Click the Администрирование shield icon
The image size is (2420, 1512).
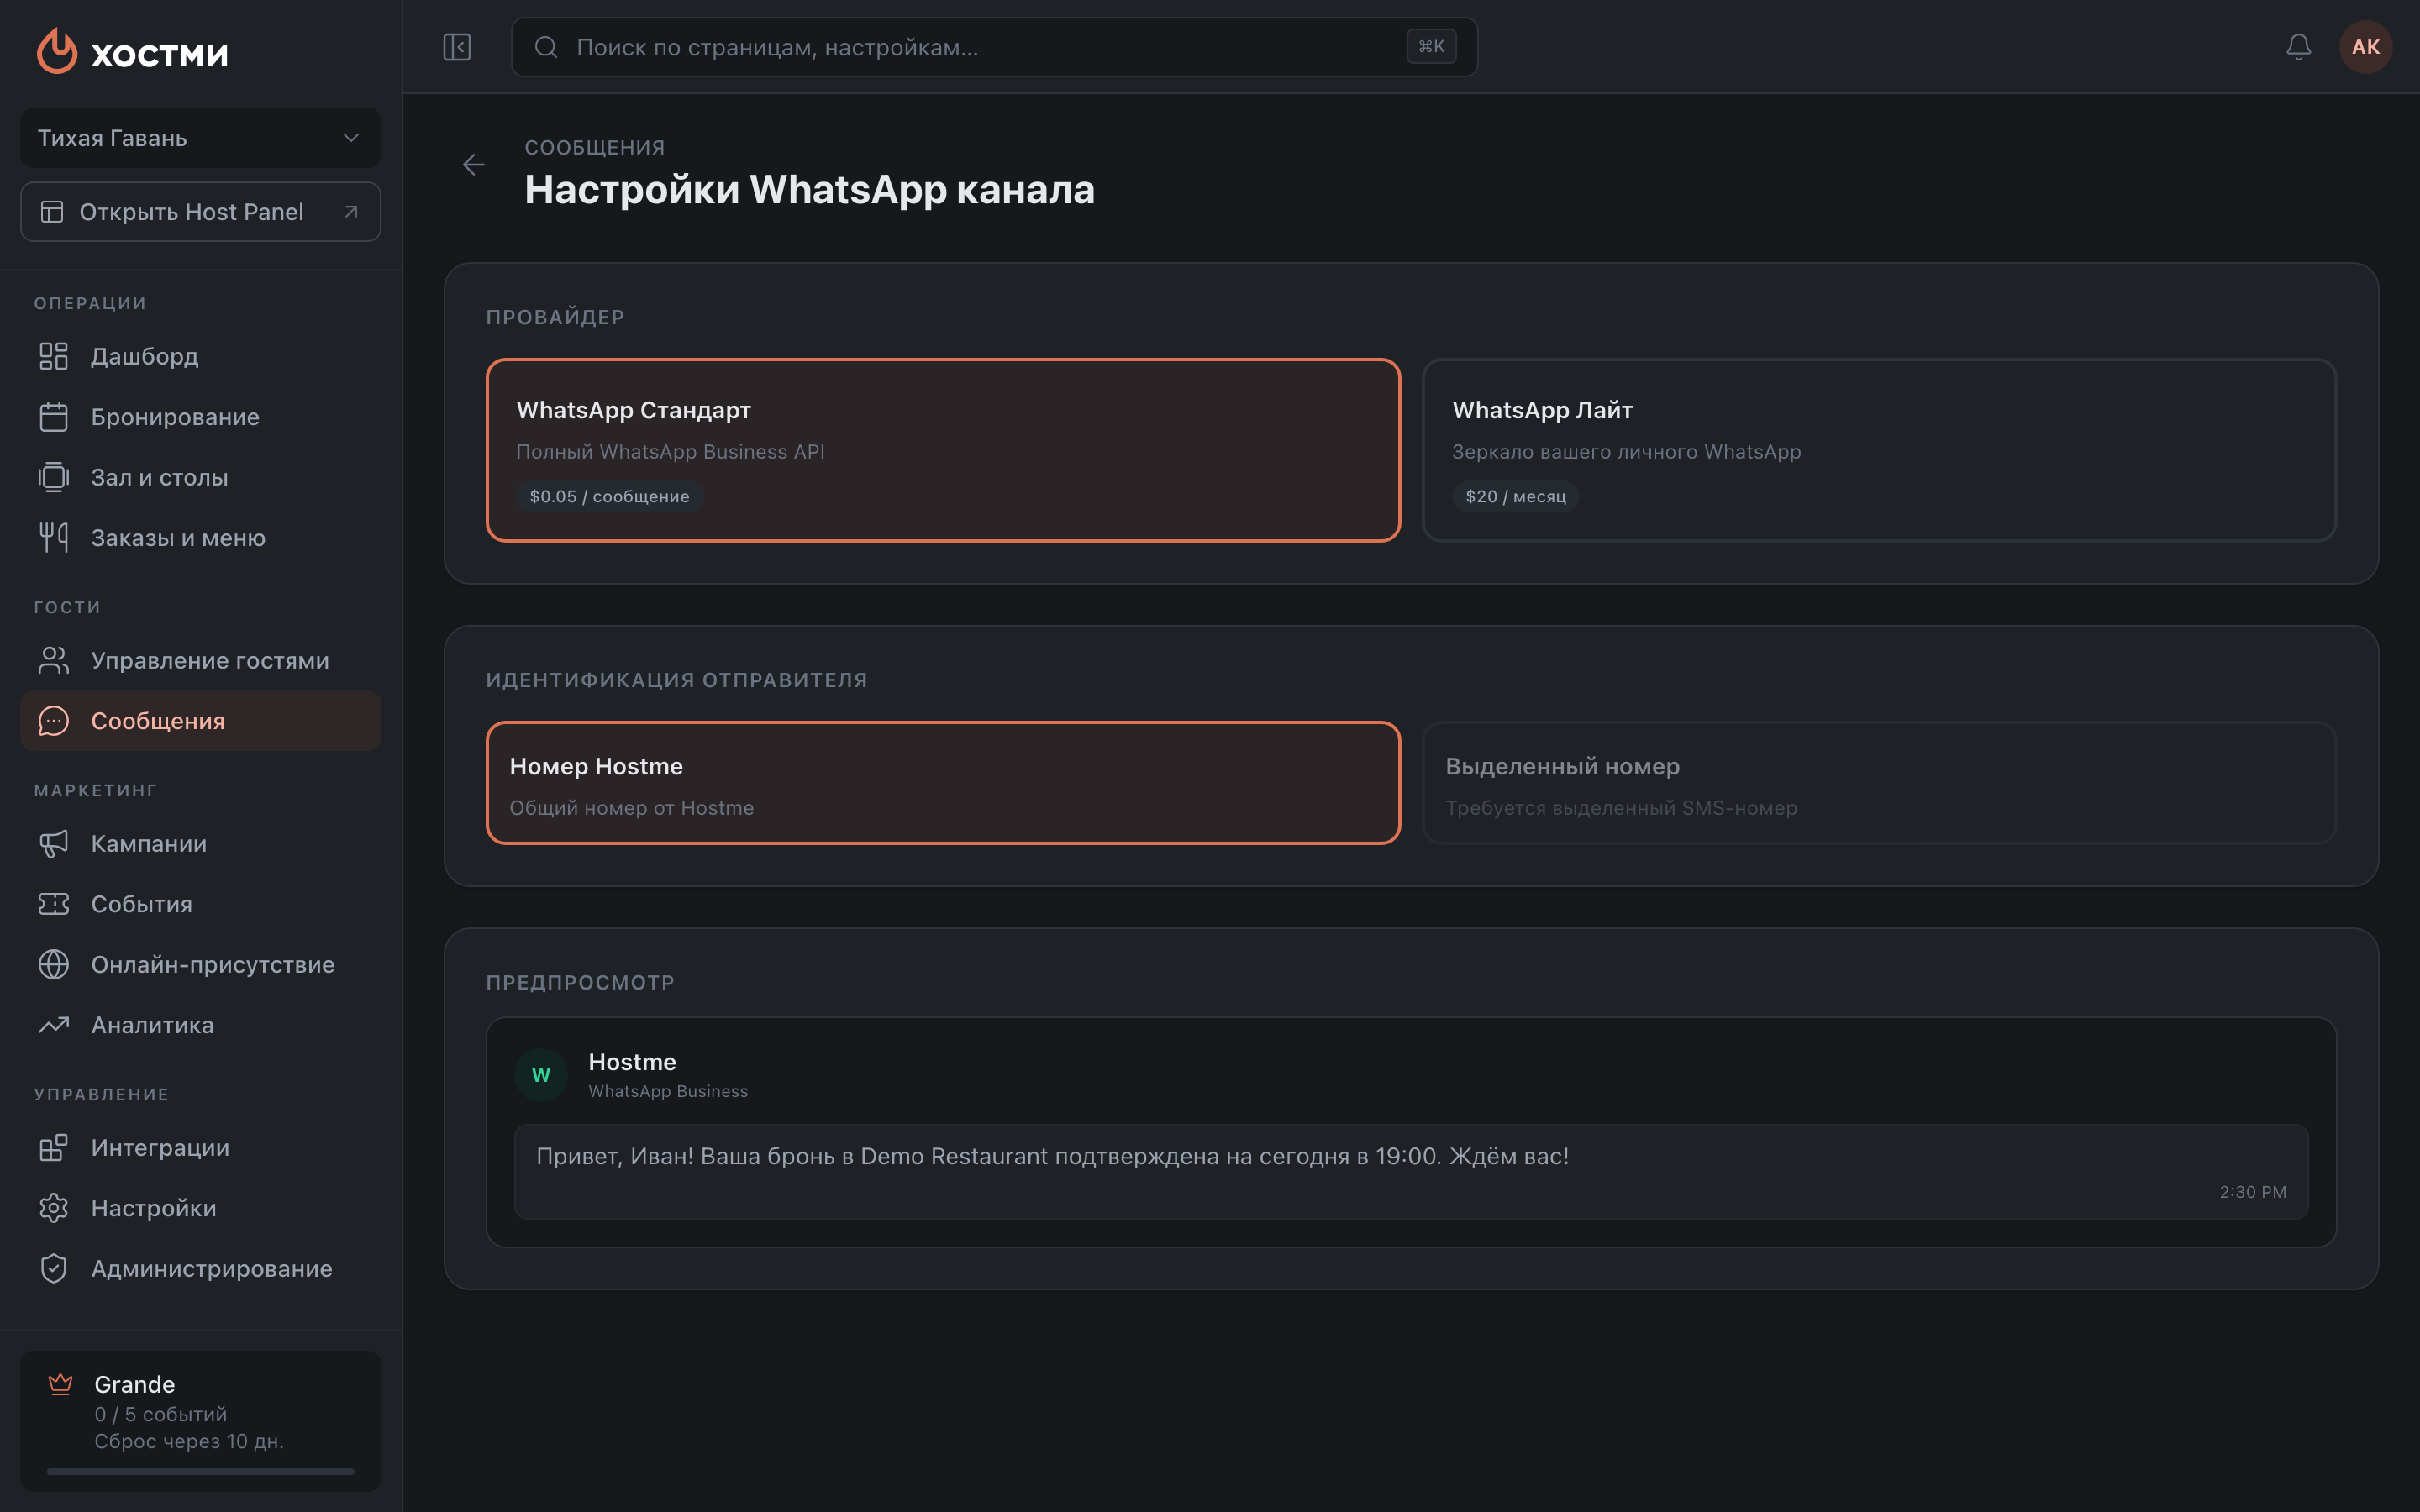[54, 1268]
